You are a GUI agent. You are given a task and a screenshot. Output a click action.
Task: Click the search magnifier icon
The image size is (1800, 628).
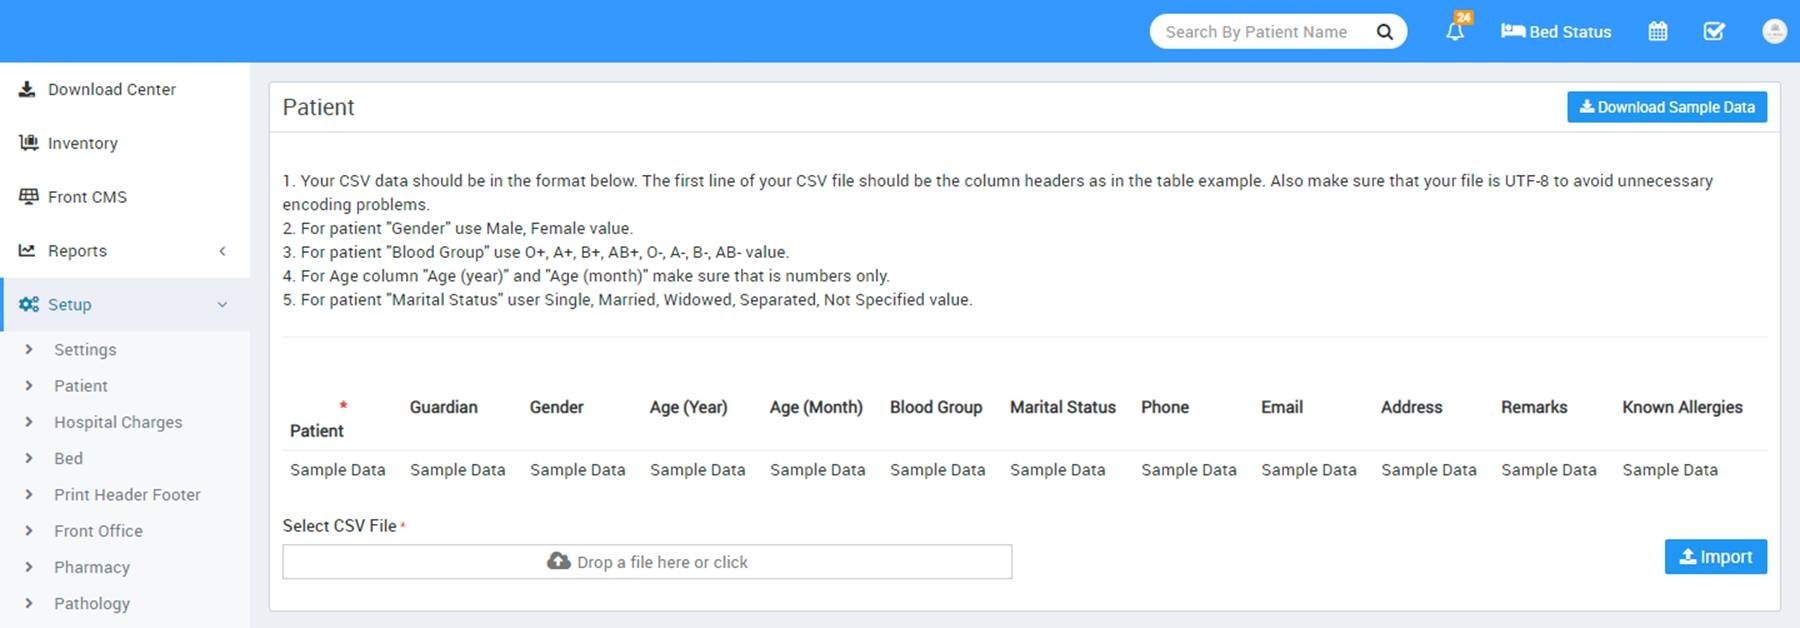1384,31
